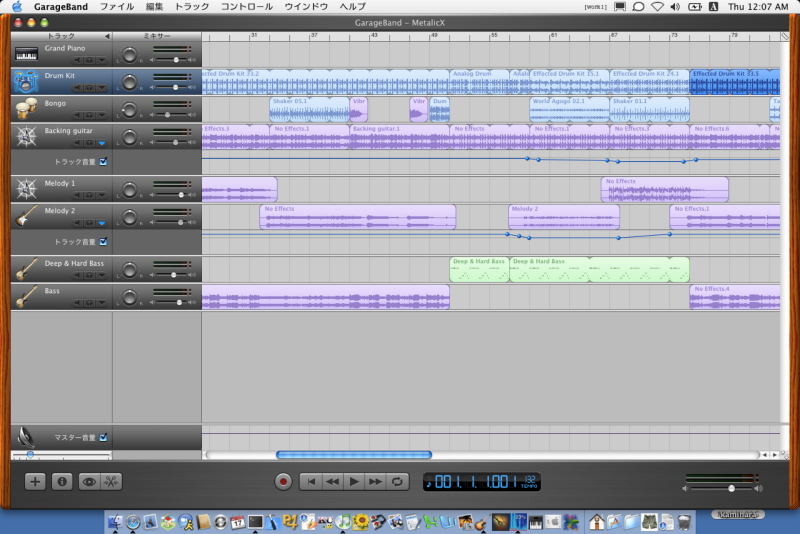Open the track editor scissors icon
This screenshot has height=534, width=800.
pos(111,481)
